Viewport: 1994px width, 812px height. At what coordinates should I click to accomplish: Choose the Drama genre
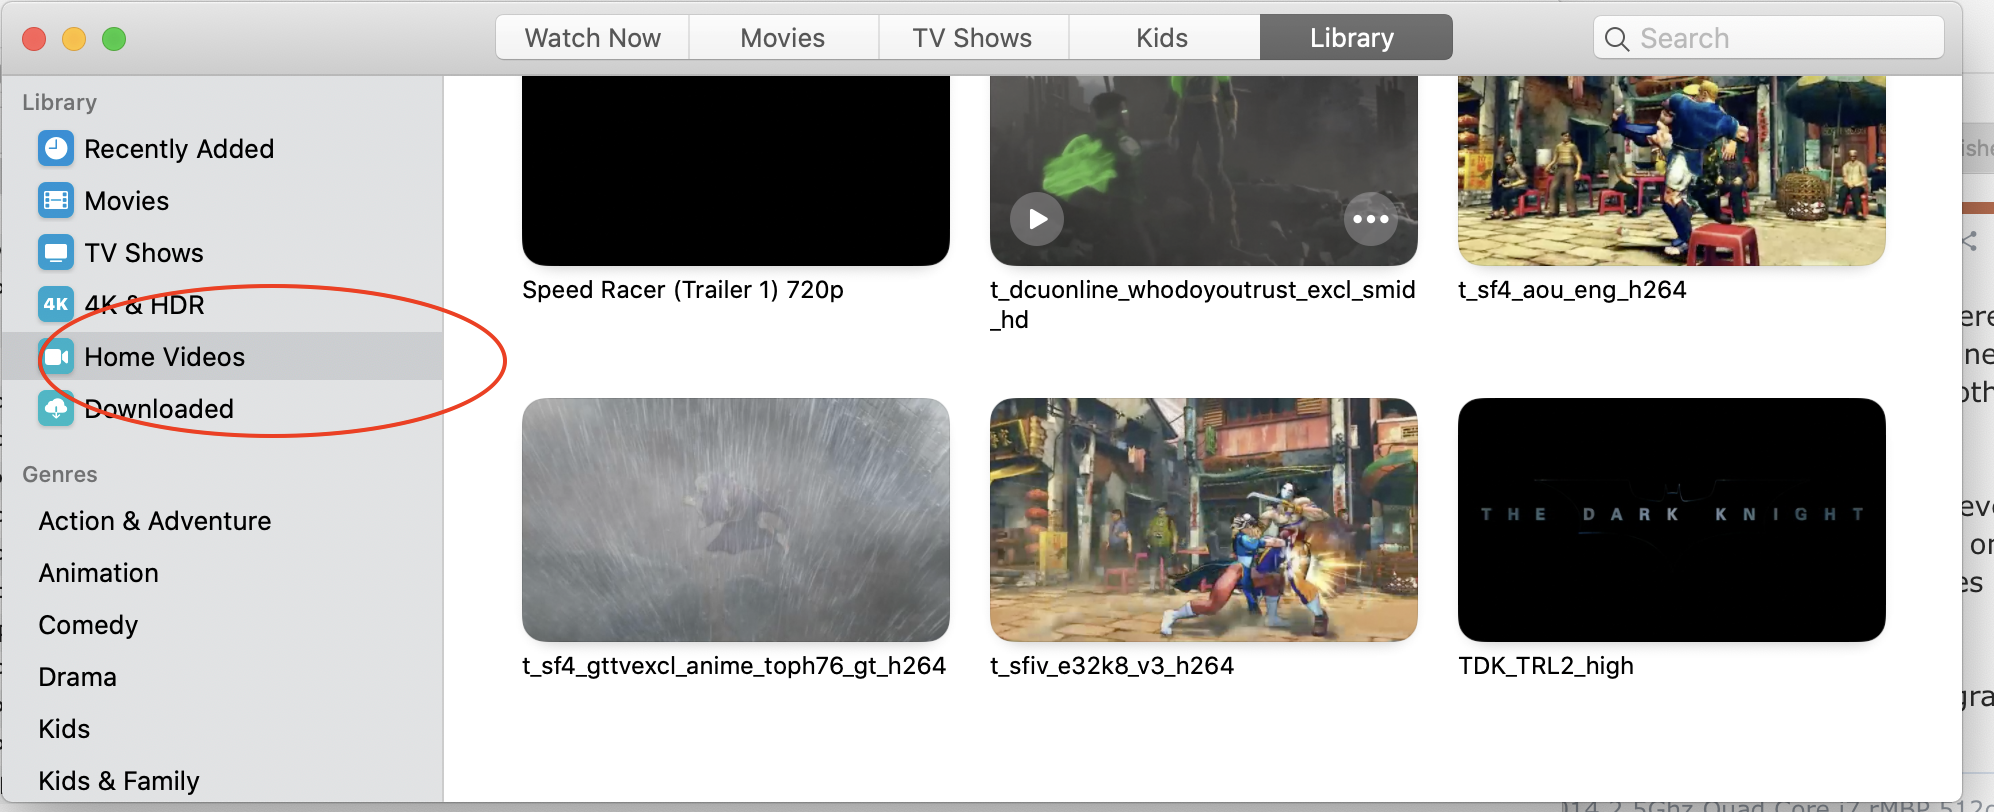(77, 677)
